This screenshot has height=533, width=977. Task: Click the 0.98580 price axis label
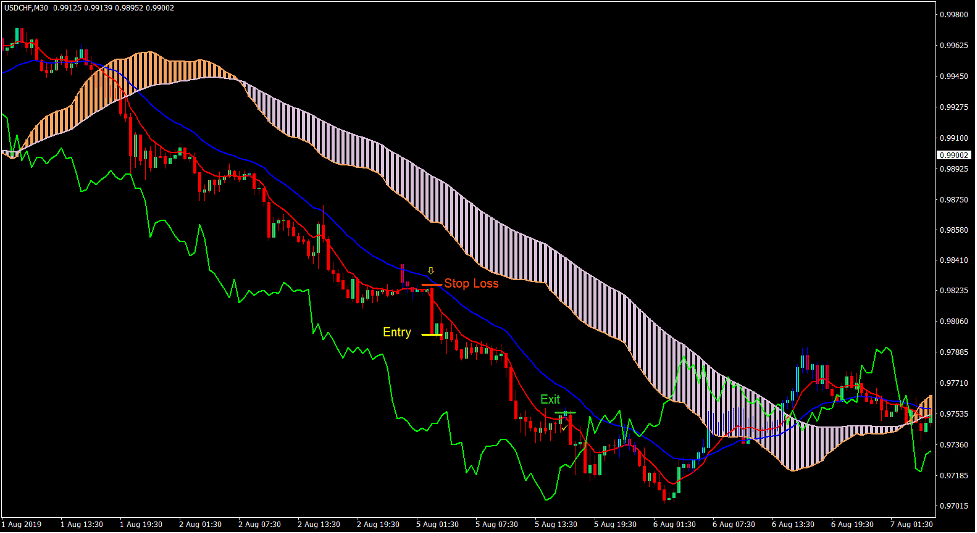[x=953, y=230]
